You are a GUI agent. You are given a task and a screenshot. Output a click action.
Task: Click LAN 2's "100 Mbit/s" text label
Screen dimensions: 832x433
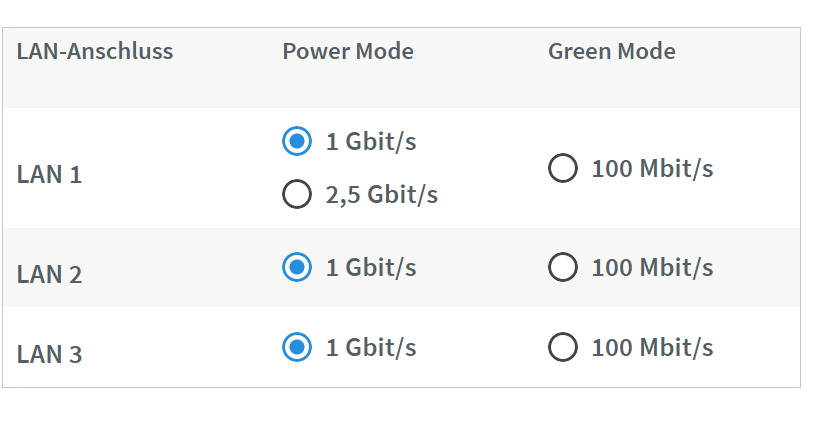pos(652,268)
